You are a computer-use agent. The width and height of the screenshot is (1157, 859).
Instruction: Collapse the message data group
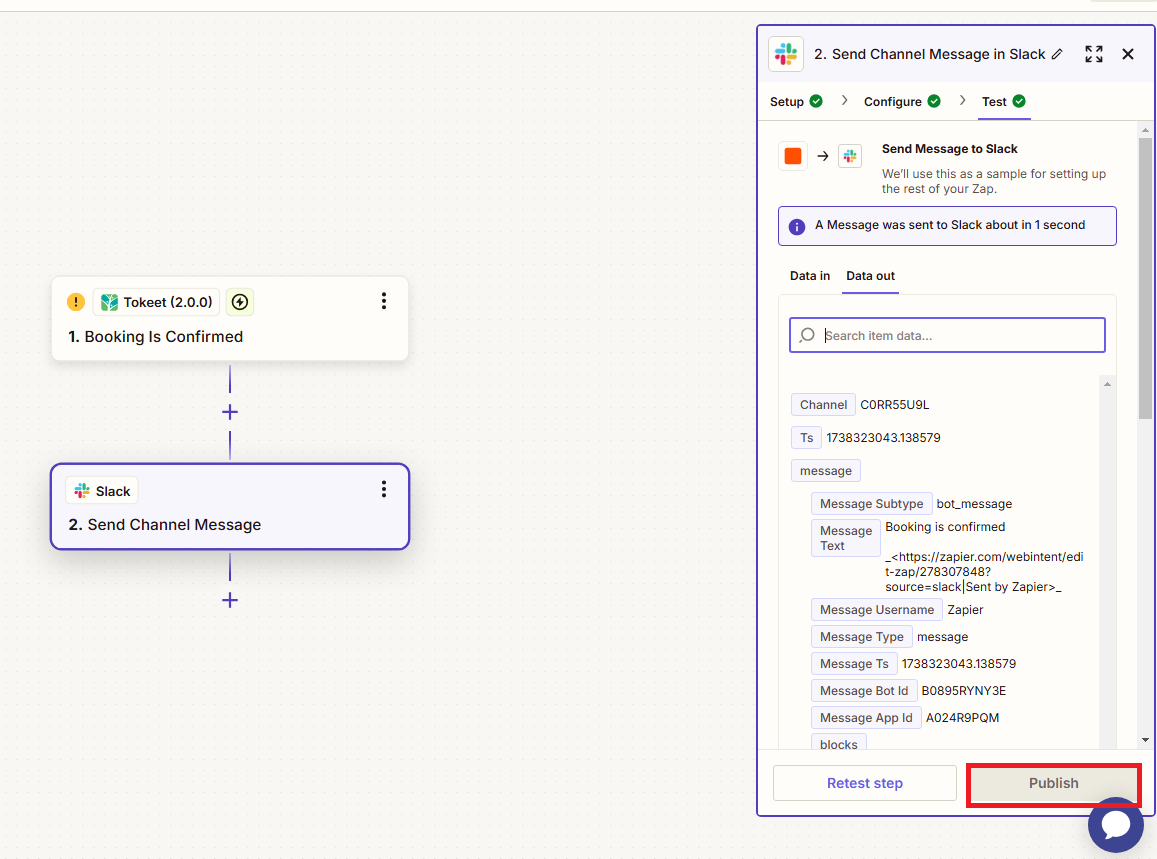tap(826, 471)
